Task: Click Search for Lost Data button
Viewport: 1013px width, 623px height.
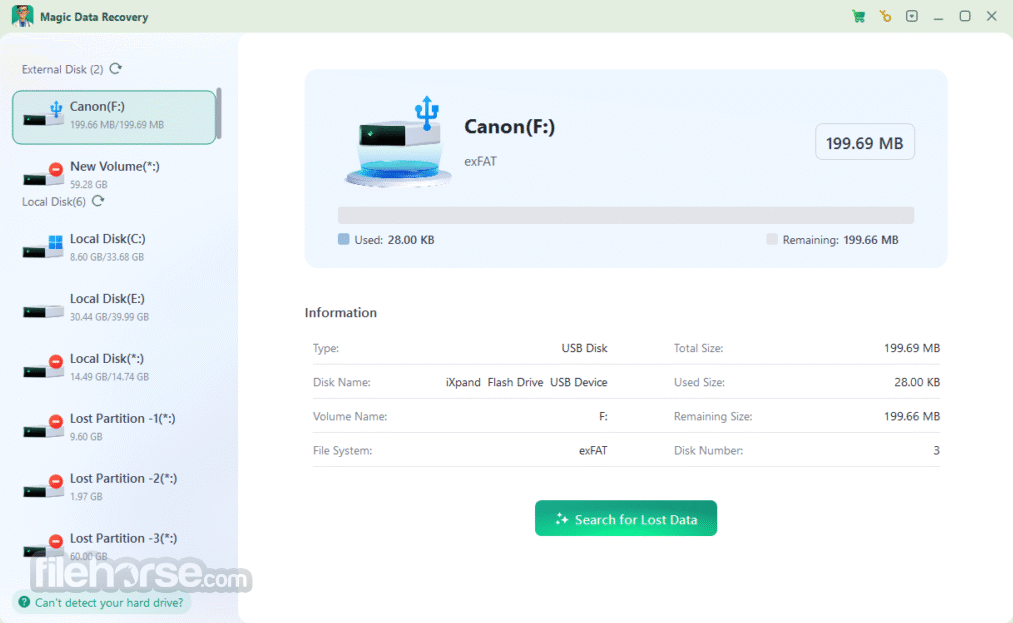Action: pyautogui.click(x=625, y=518)
